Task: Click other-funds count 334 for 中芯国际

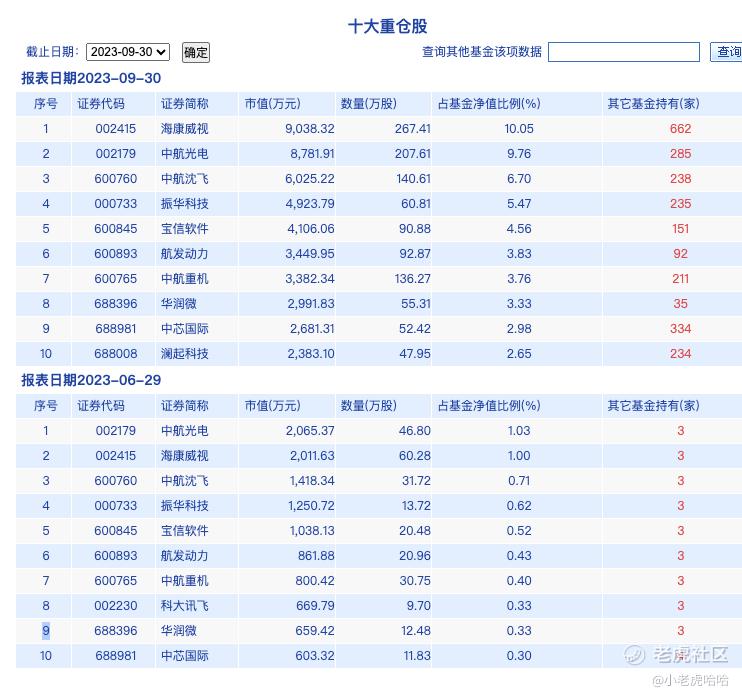Action: tap(680, 329)
